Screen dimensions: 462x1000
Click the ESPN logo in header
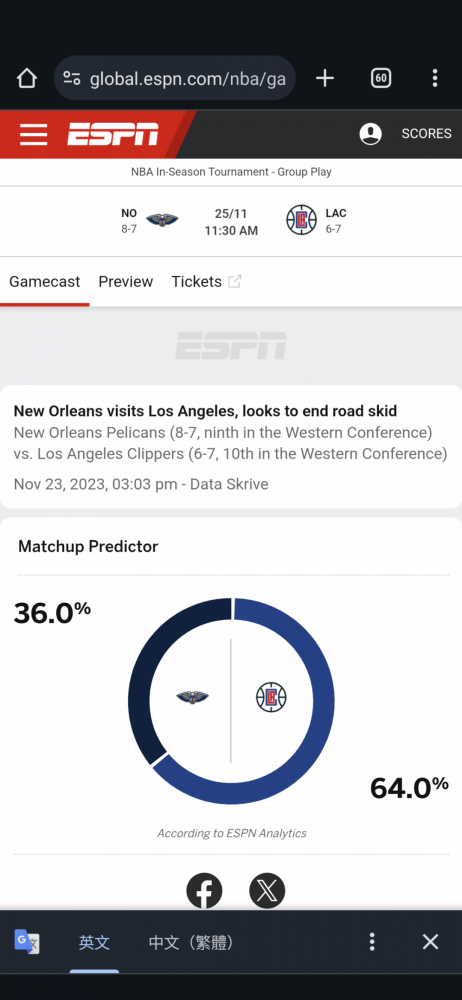[113, 134]
